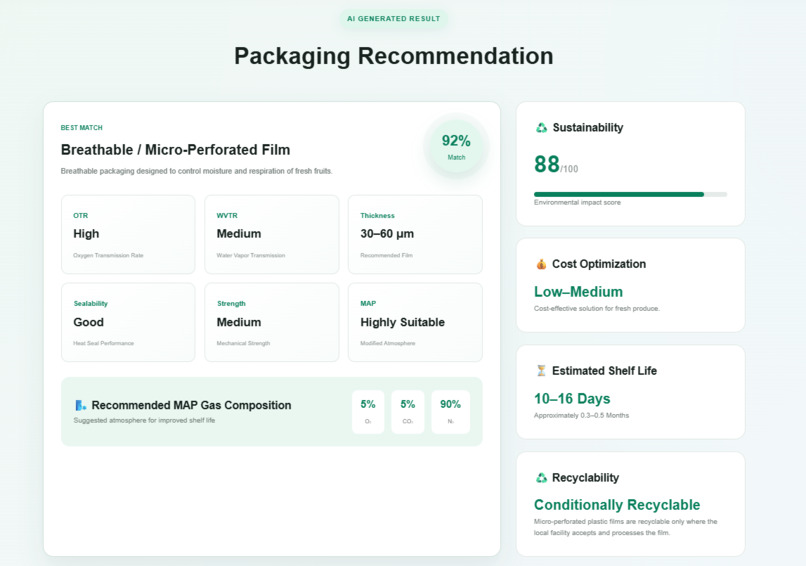Click the micro-perforated plastic films recyclability note
This screenshot has height=566, width=806.
tap(626, 527)
